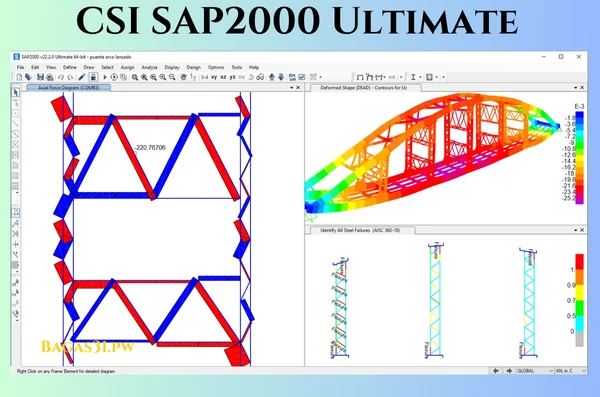The height and width of the screenshot is (397, 600).
Task: Click the blue square Concrete Design icon
Action: (430, 77)
